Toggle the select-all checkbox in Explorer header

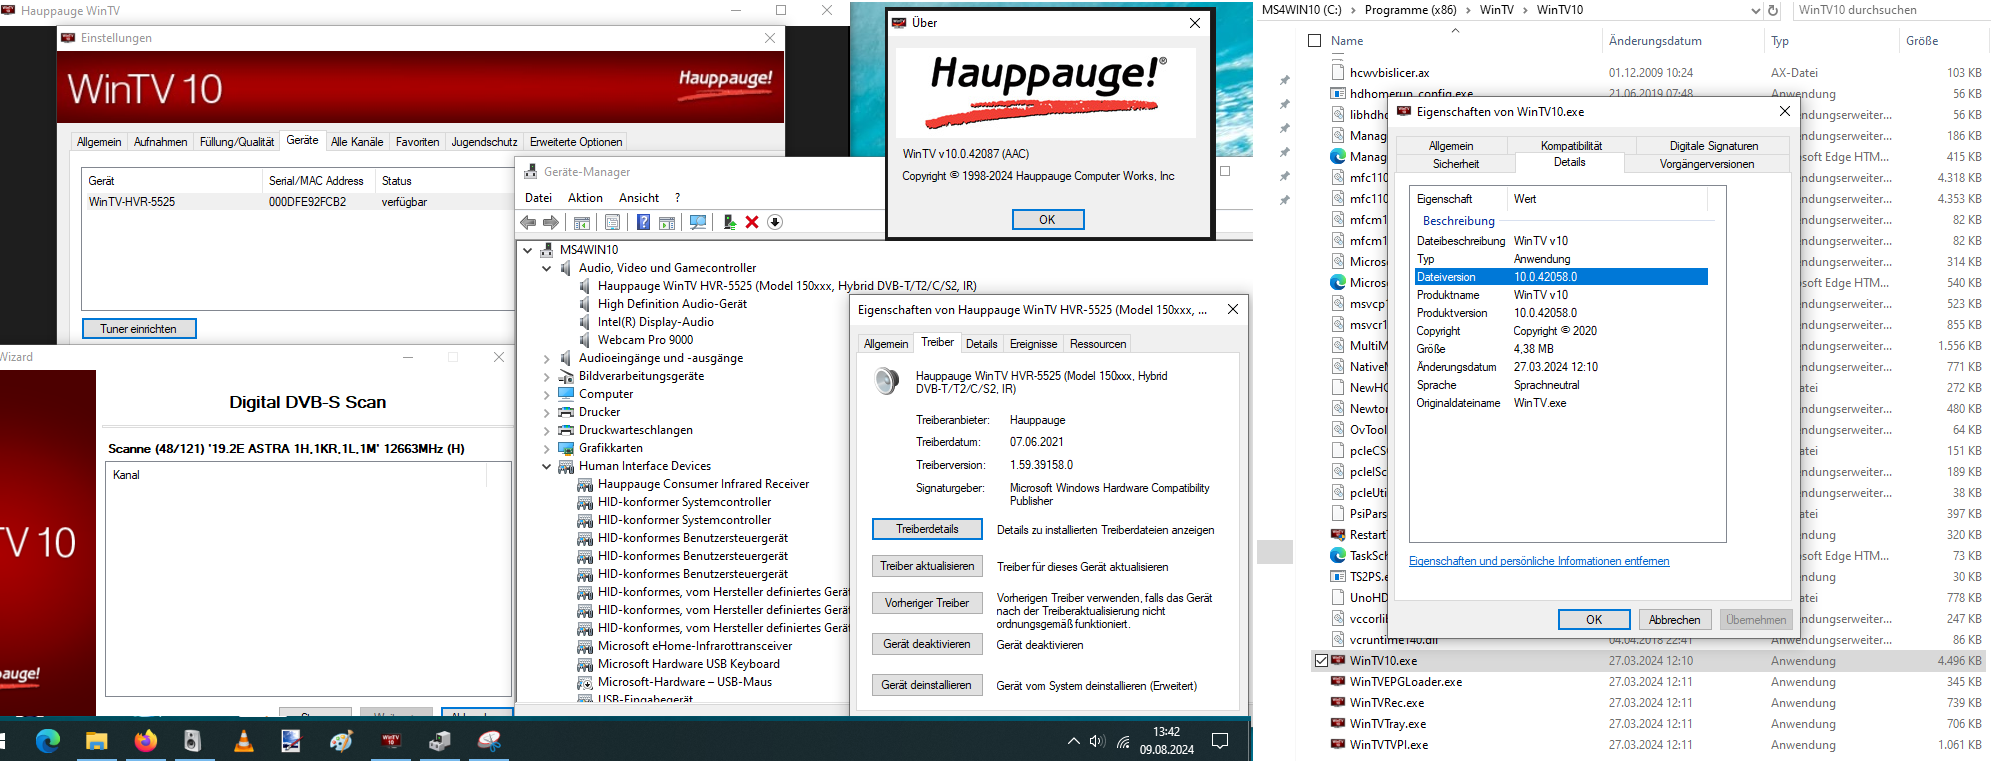pyautogui.click(x=1314, y=41)
